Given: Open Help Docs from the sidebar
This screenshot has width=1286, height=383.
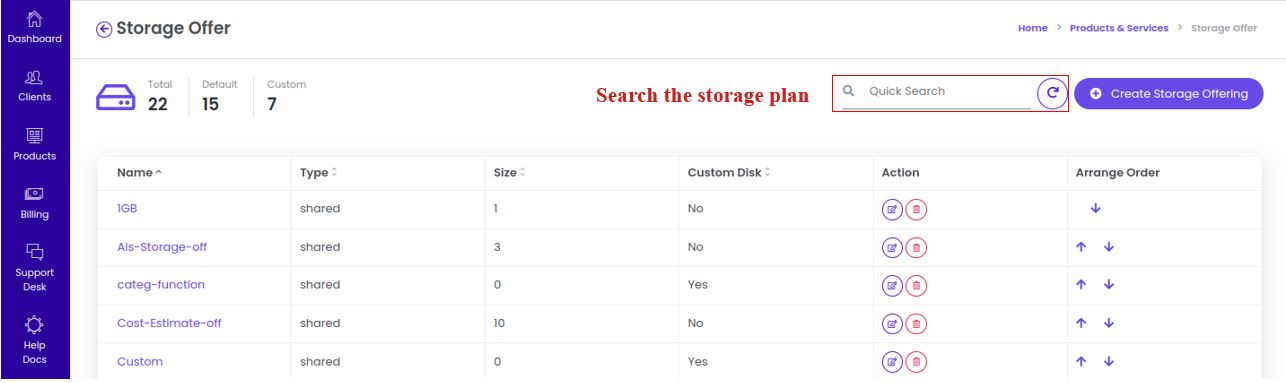Looking at the screenshot, I should pyautogui.click(x=35, y=339).
